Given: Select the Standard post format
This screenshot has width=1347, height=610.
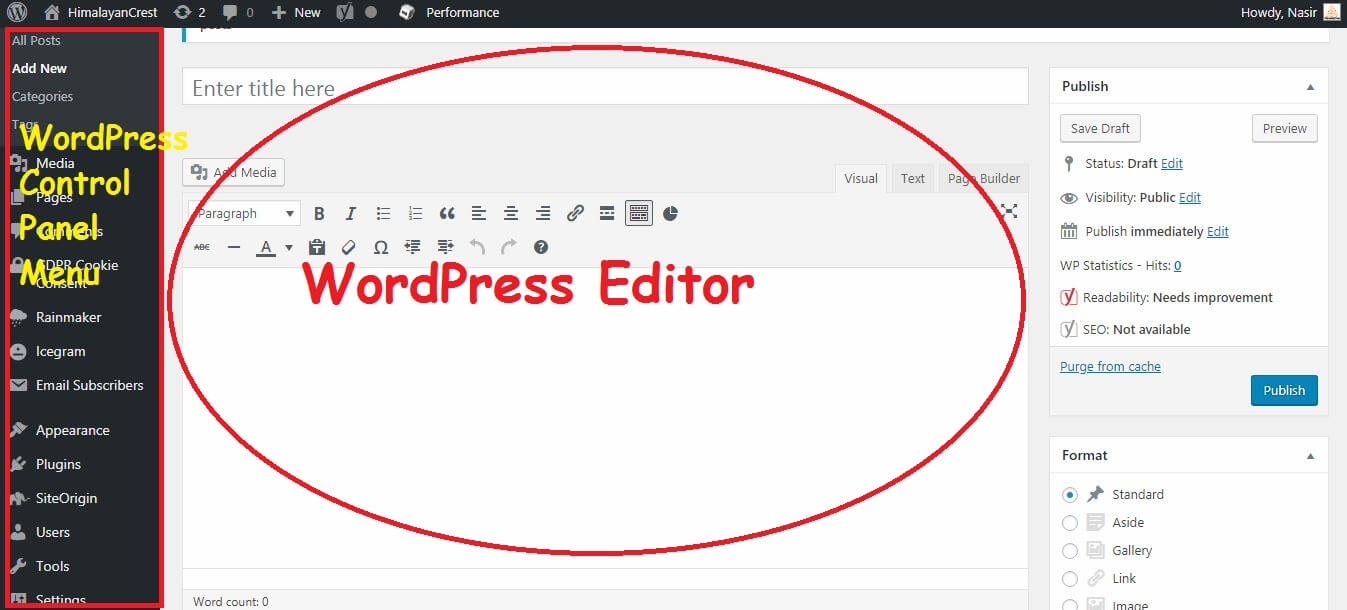Looking at the screenshot, I should 1070,494.
